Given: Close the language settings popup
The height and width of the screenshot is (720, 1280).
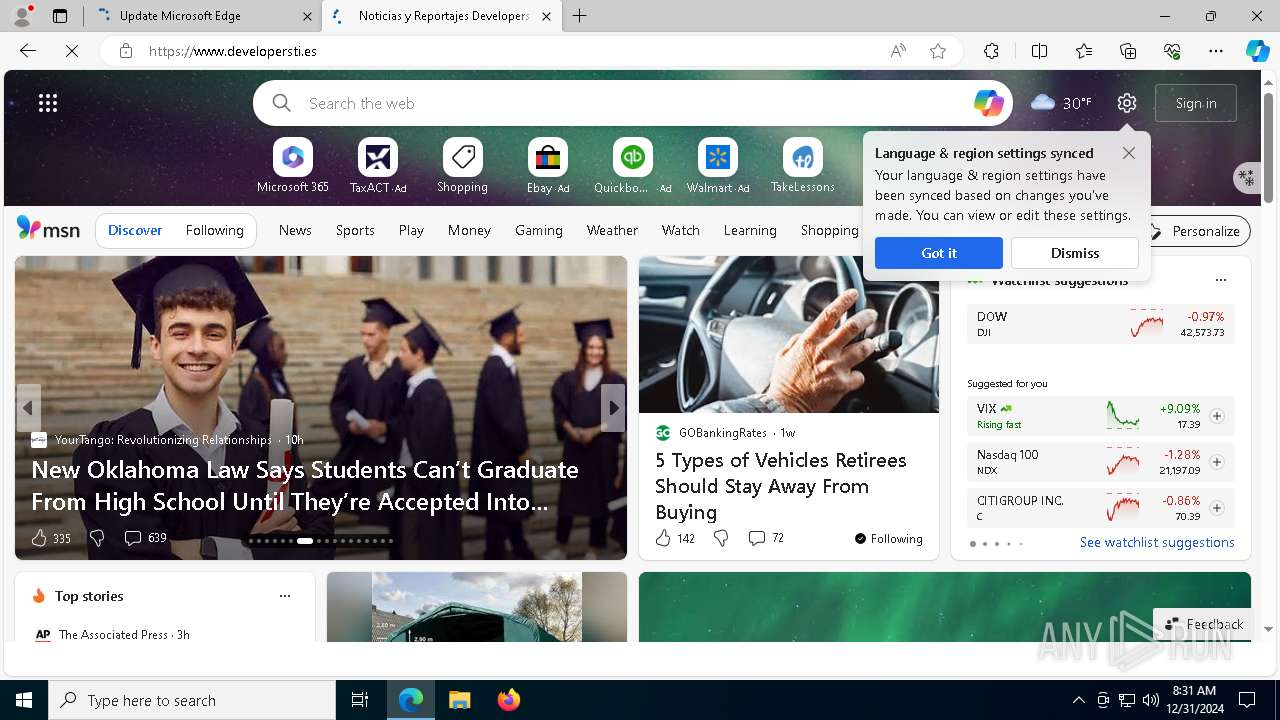Looking at the screenshot, I should (1129, 153).
